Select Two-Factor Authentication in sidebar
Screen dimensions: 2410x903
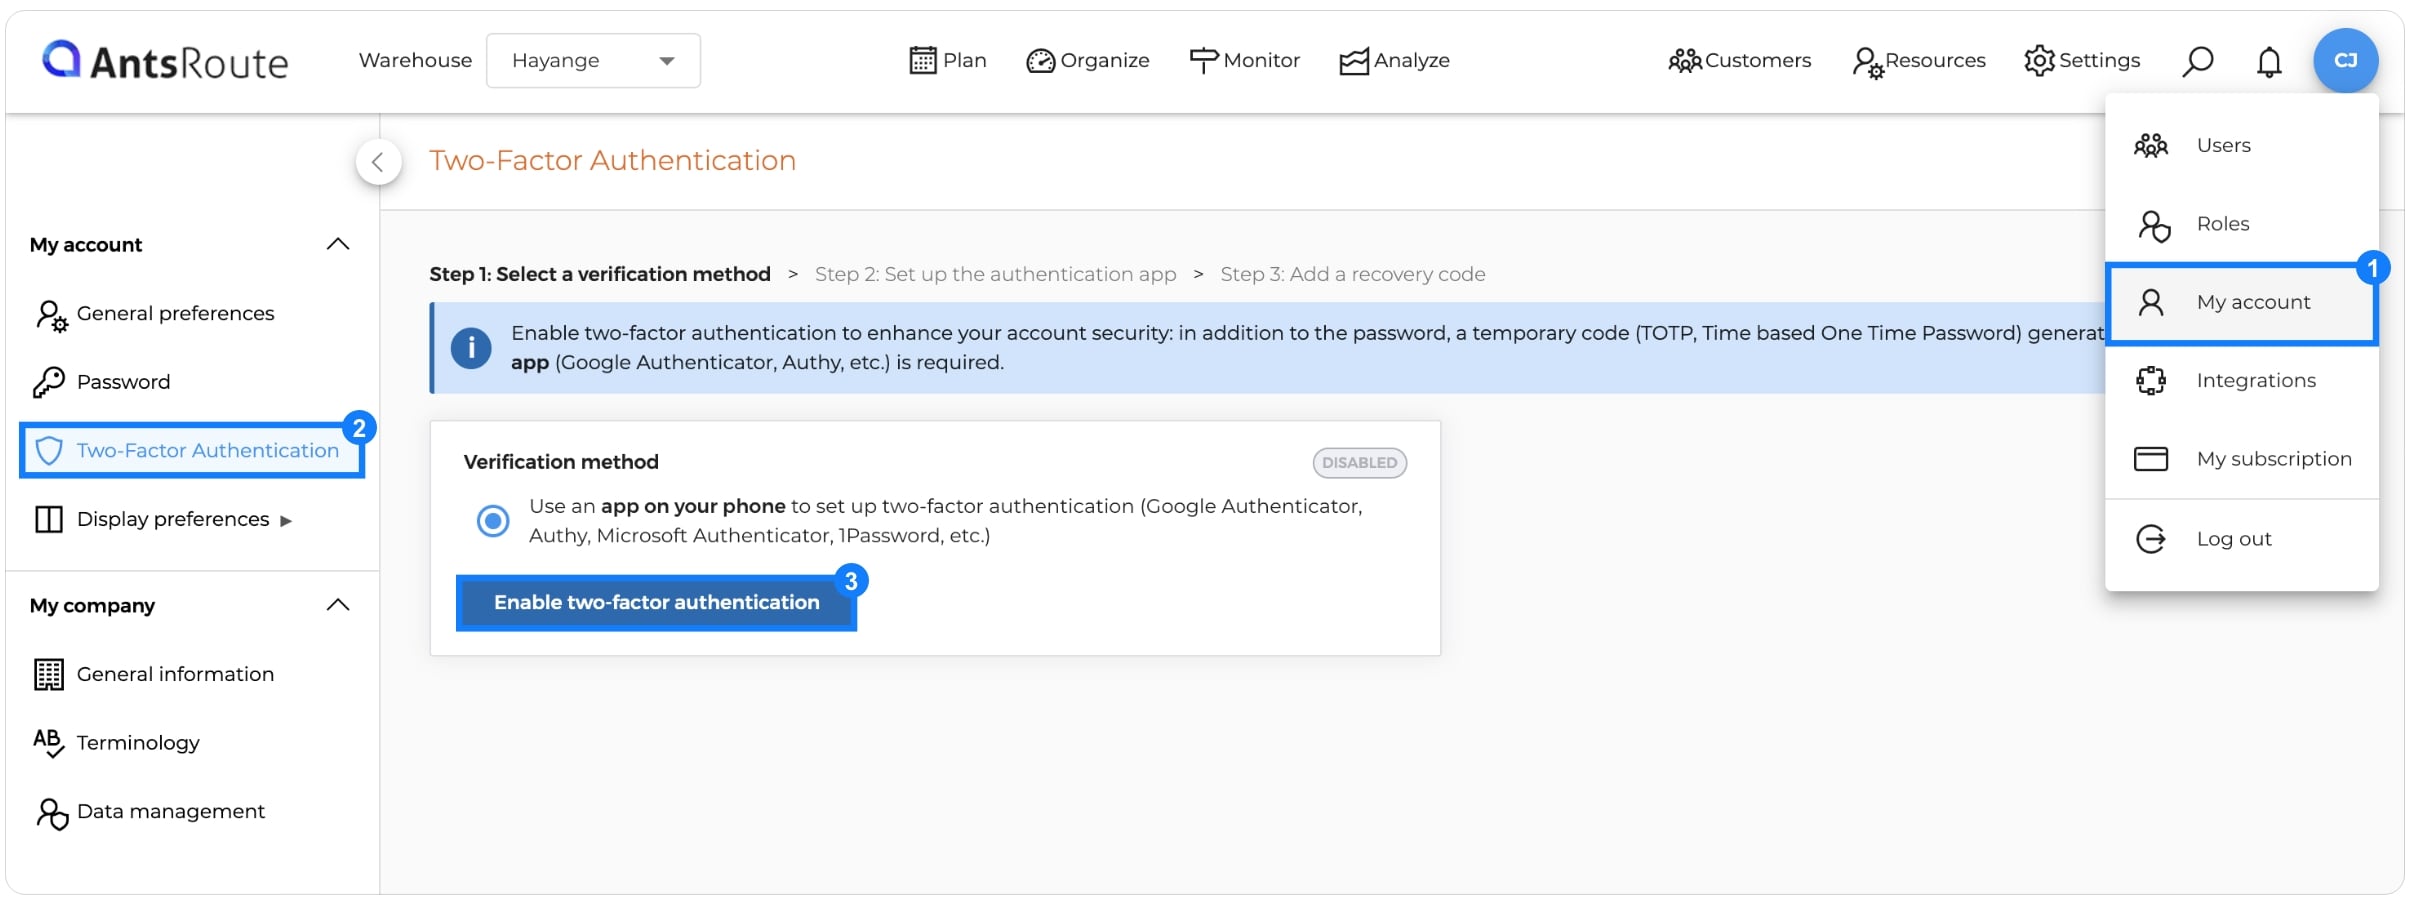192,450
